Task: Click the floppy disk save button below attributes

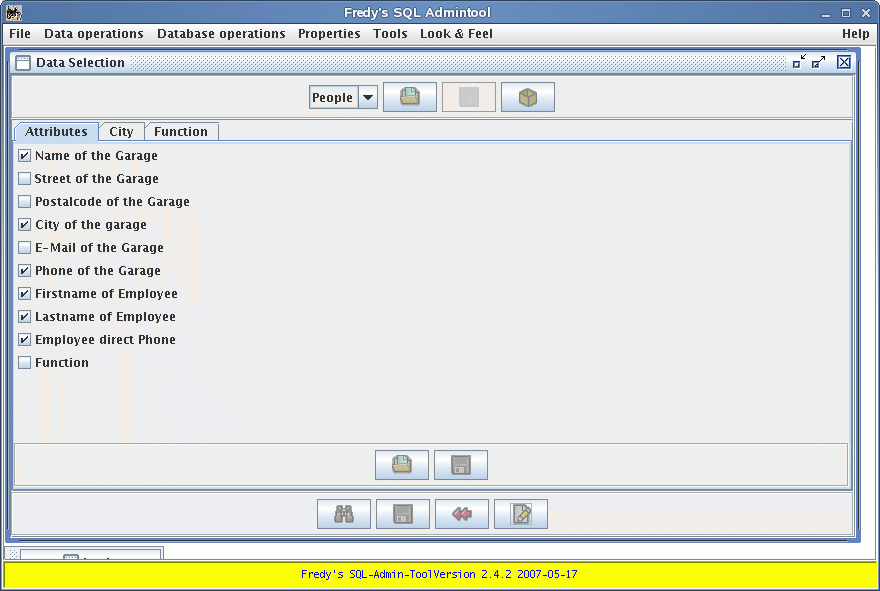Action: pyautogui.click(x=460, y=465)
